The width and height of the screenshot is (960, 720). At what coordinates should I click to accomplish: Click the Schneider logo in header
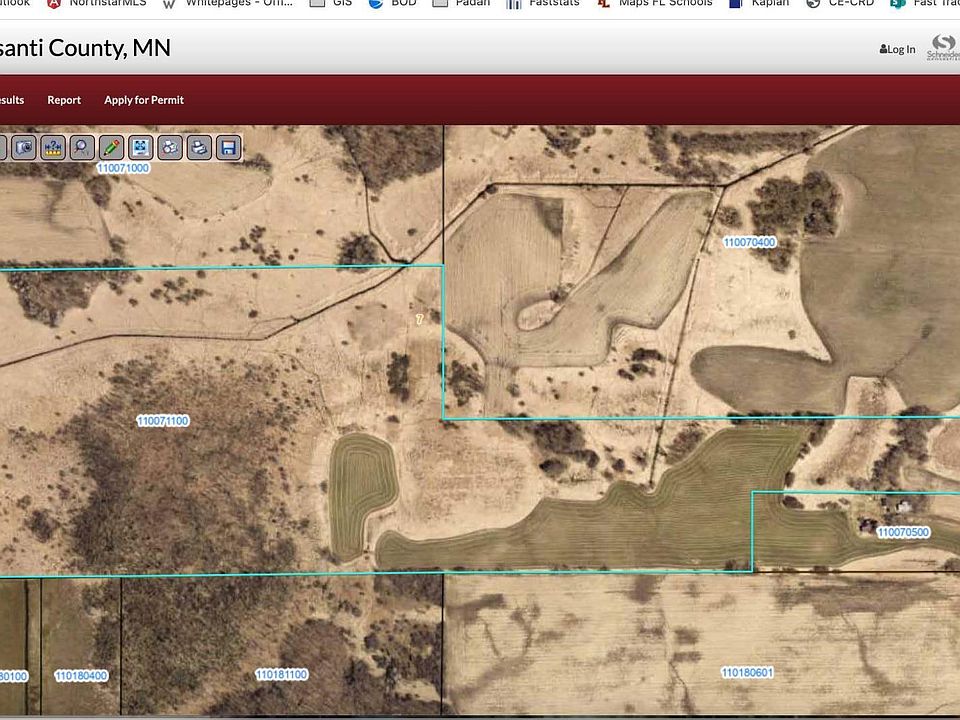(943, 47)
